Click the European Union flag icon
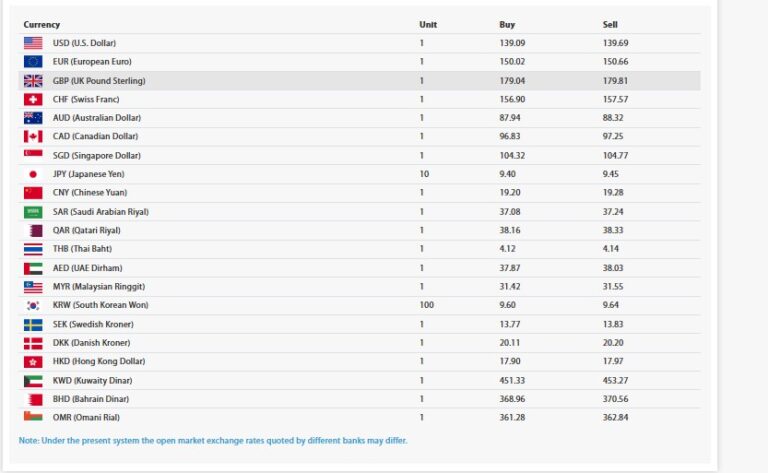Screen dimensions: 768x473 pyautogui.click(x=33, y=62)
